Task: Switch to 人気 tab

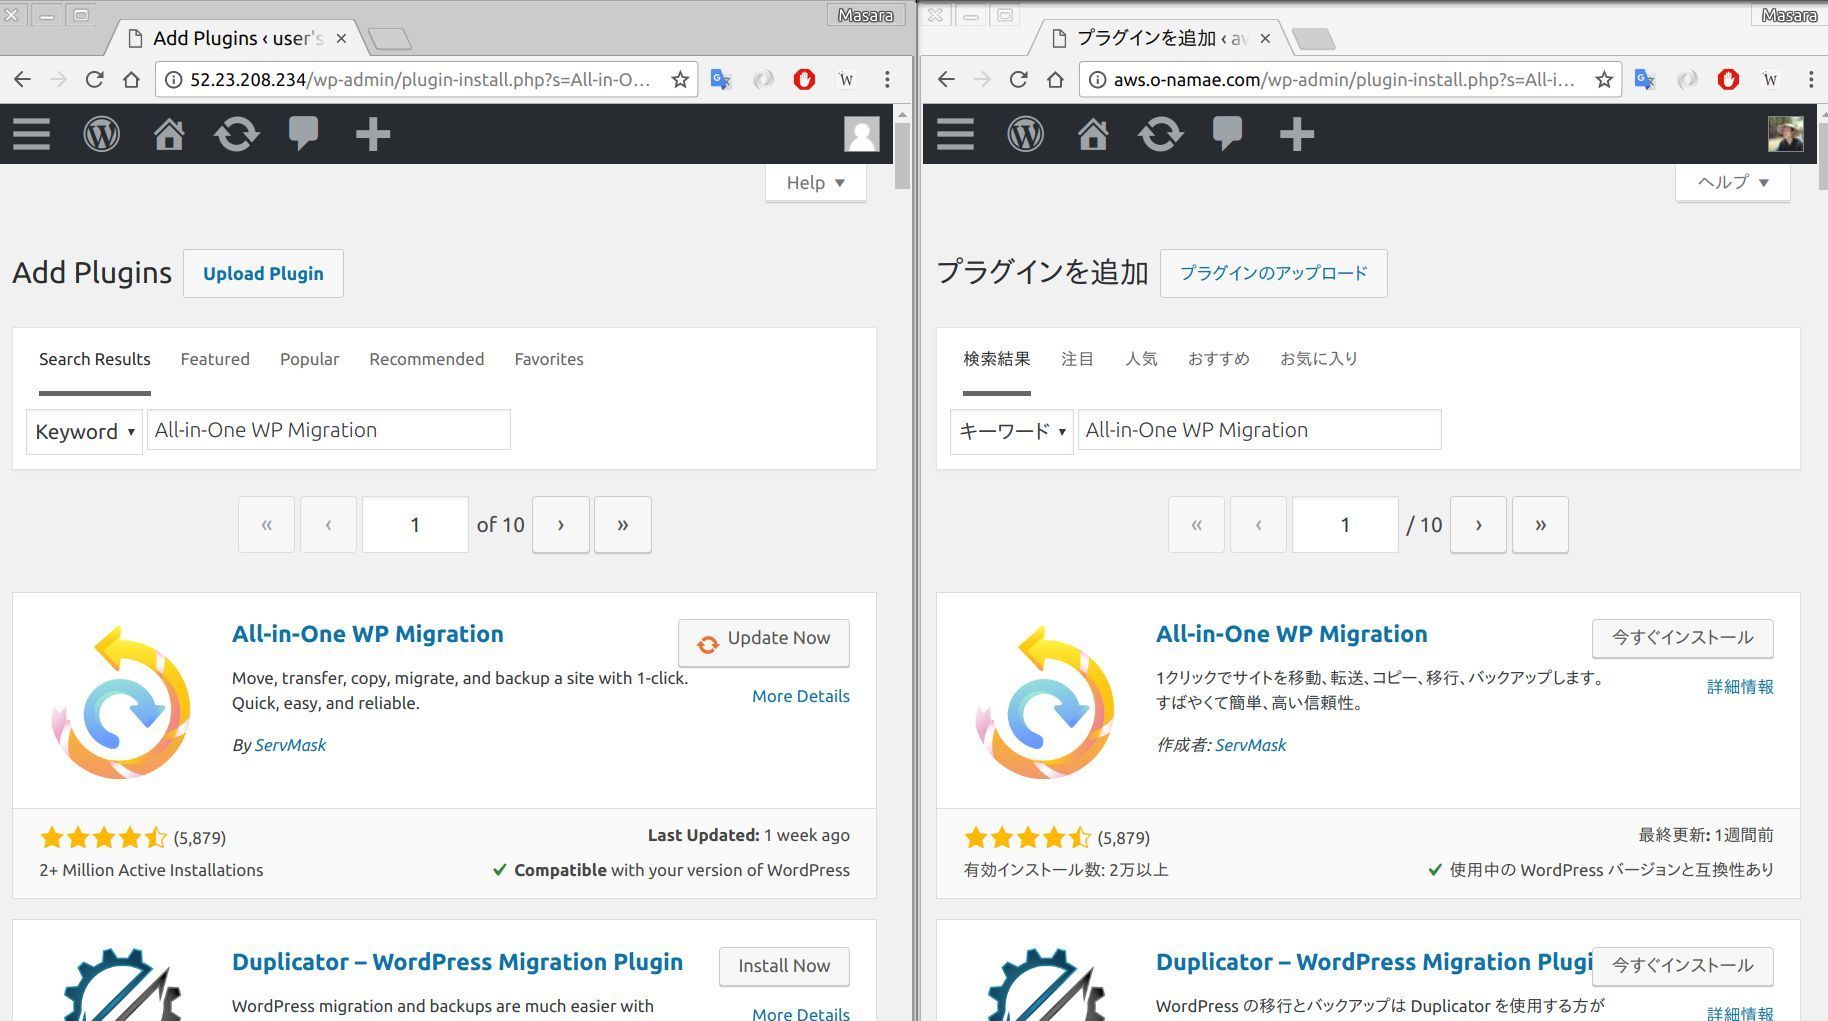Action: pyautogui.click(x=1141, y=359)
